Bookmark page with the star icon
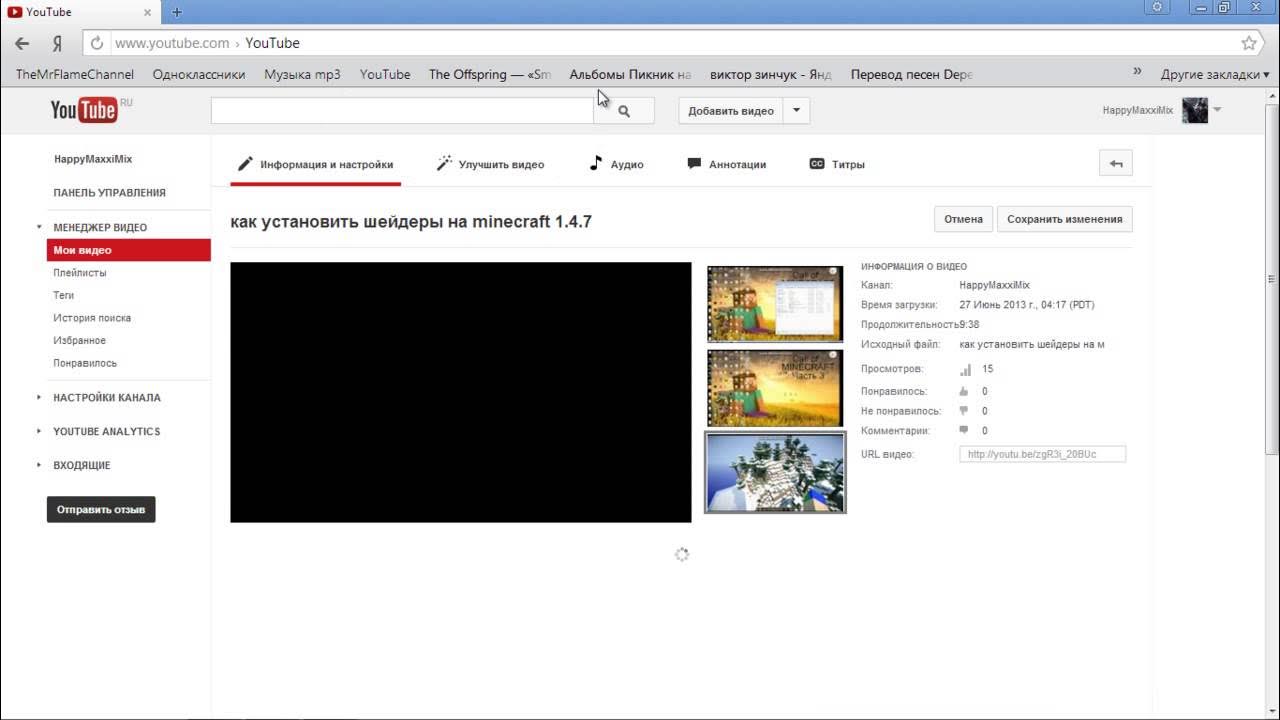Image resolution: width=1280 pixels, height=720 pixels. pyautogui.click(x=1249, y=43)
